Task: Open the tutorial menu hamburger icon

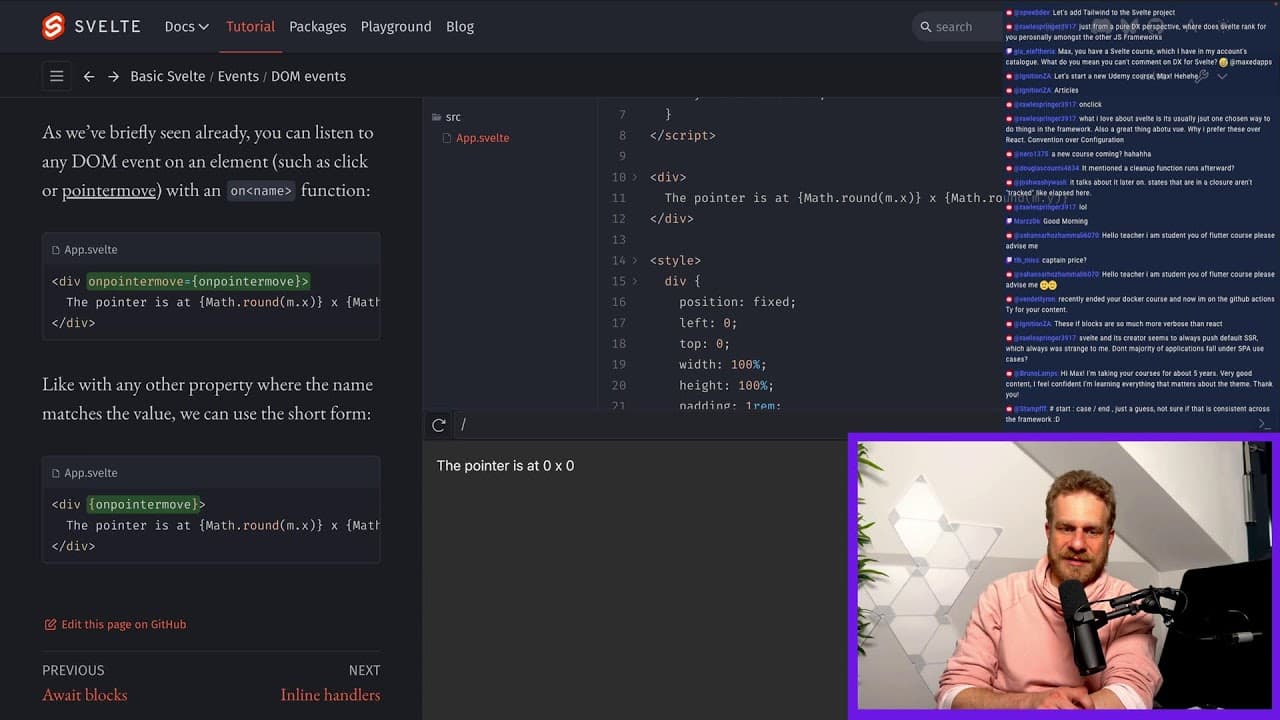Action: (x=57, y=76)
